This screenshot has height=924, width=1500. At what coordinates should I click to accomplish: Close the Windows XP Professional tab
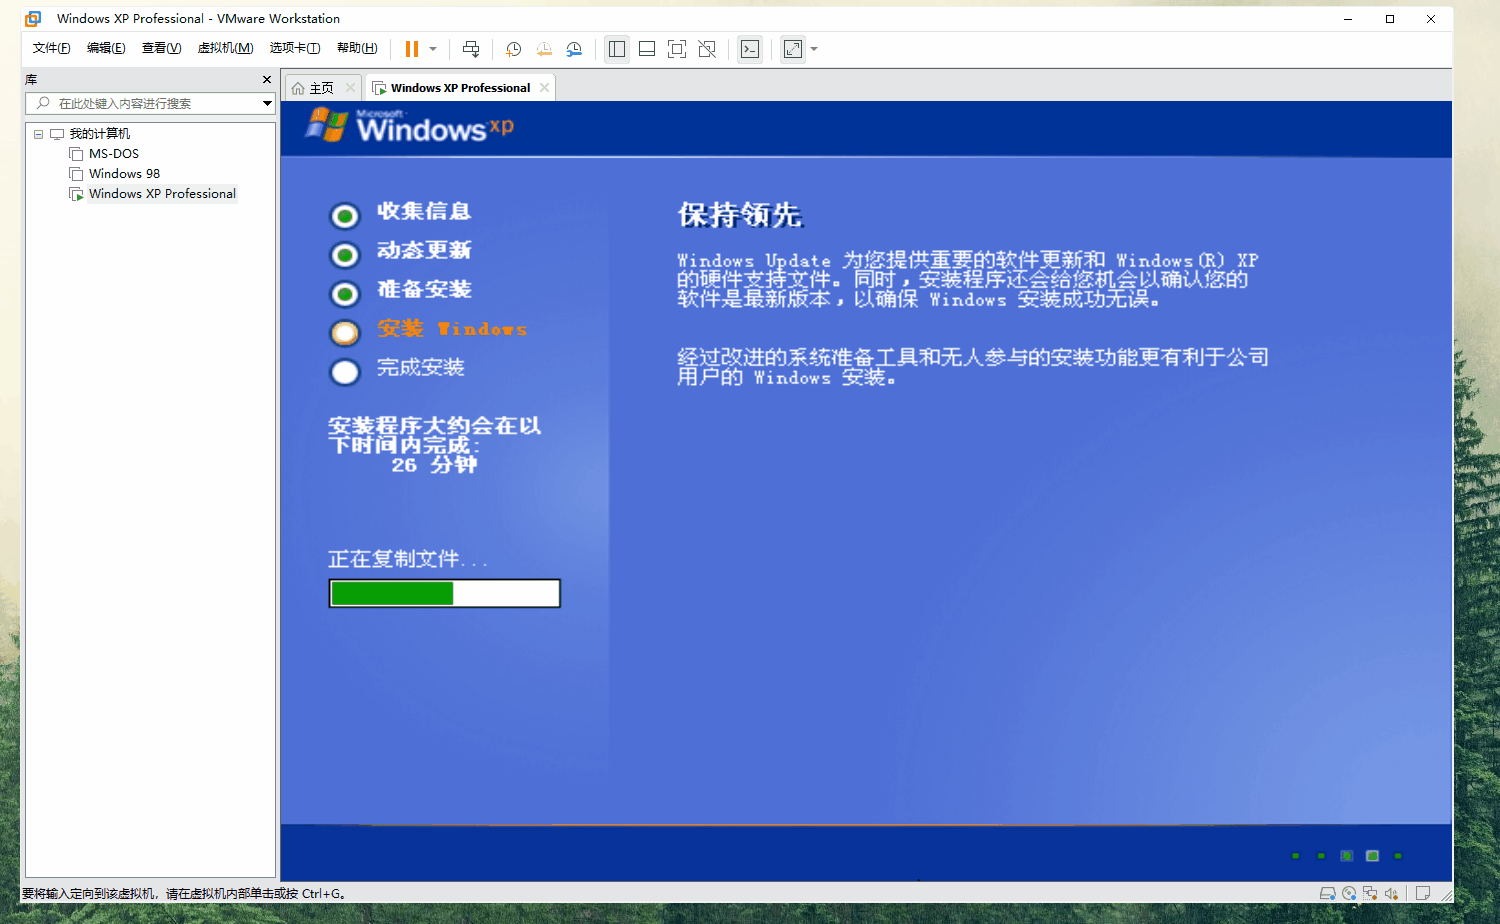(x=544, y=88)
